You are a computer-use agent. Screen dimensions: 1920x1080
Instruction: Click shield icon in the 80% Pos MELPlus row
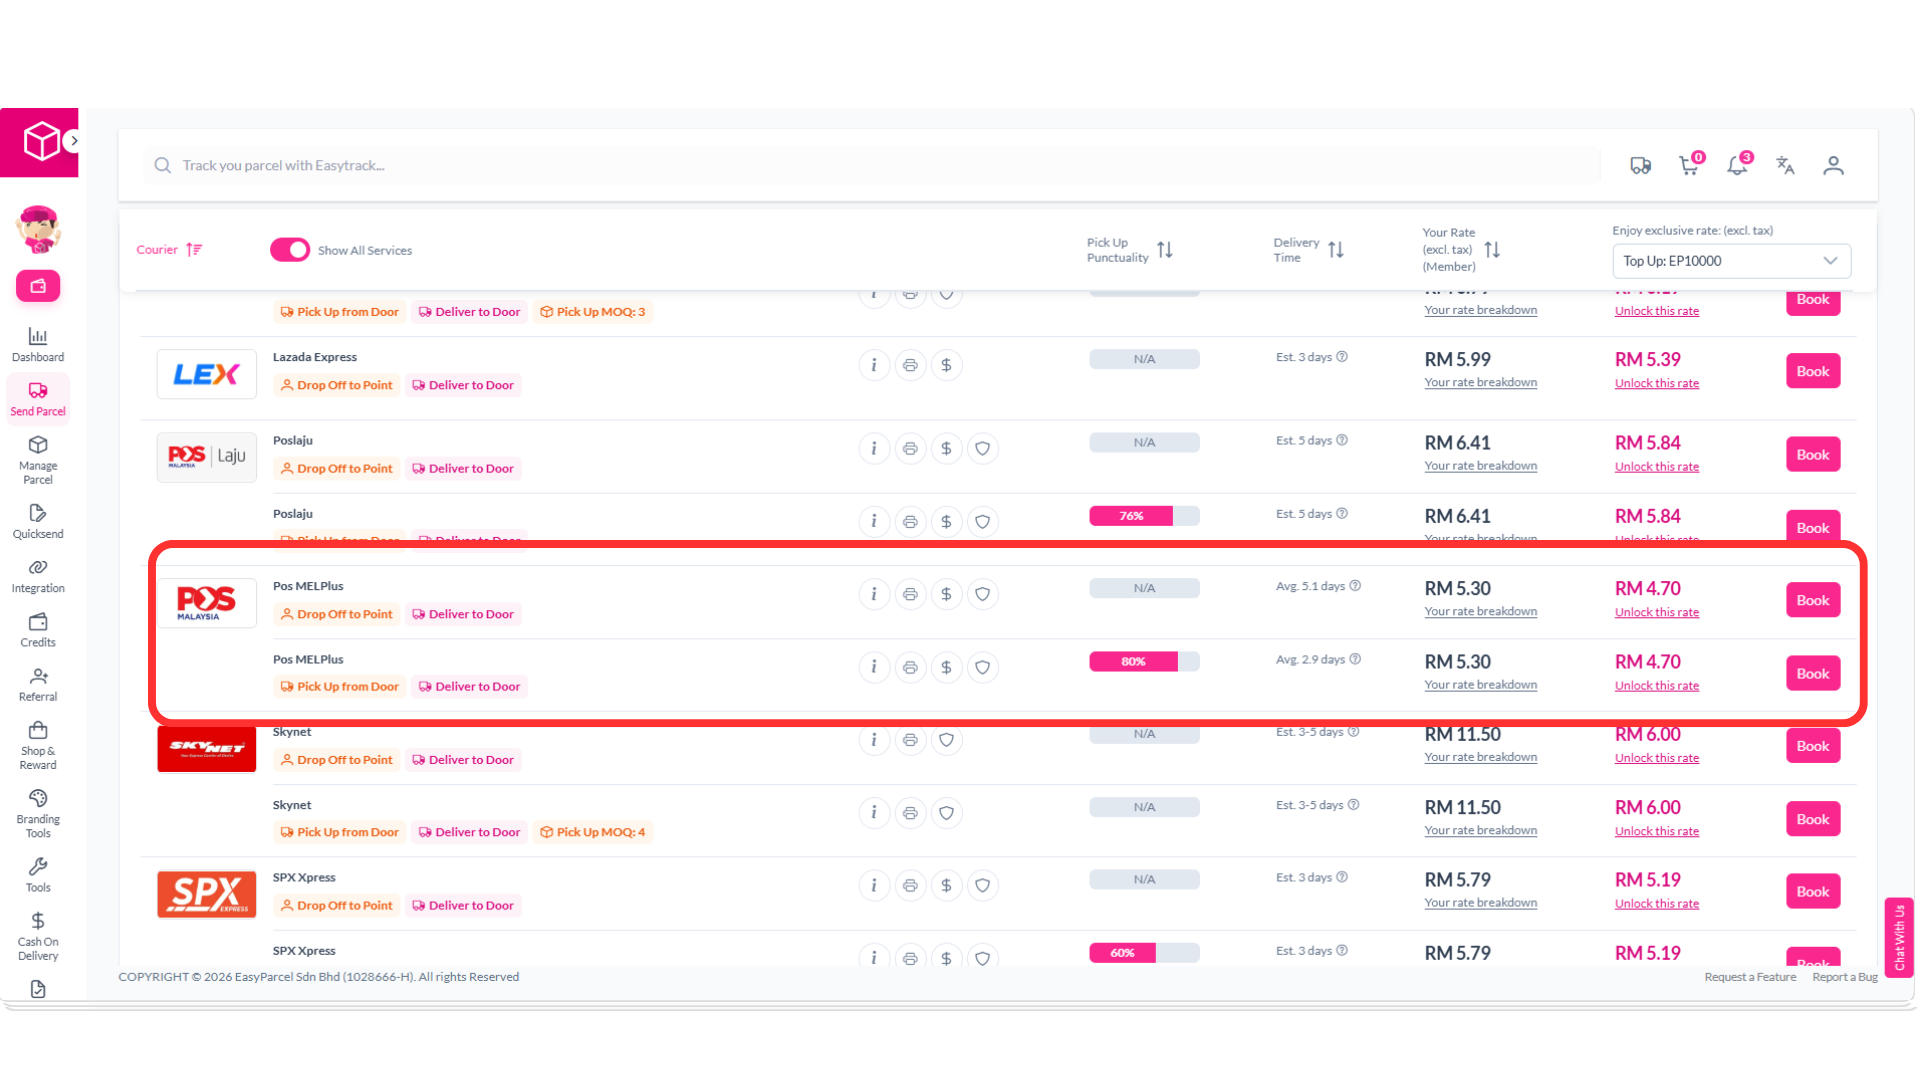982,667
